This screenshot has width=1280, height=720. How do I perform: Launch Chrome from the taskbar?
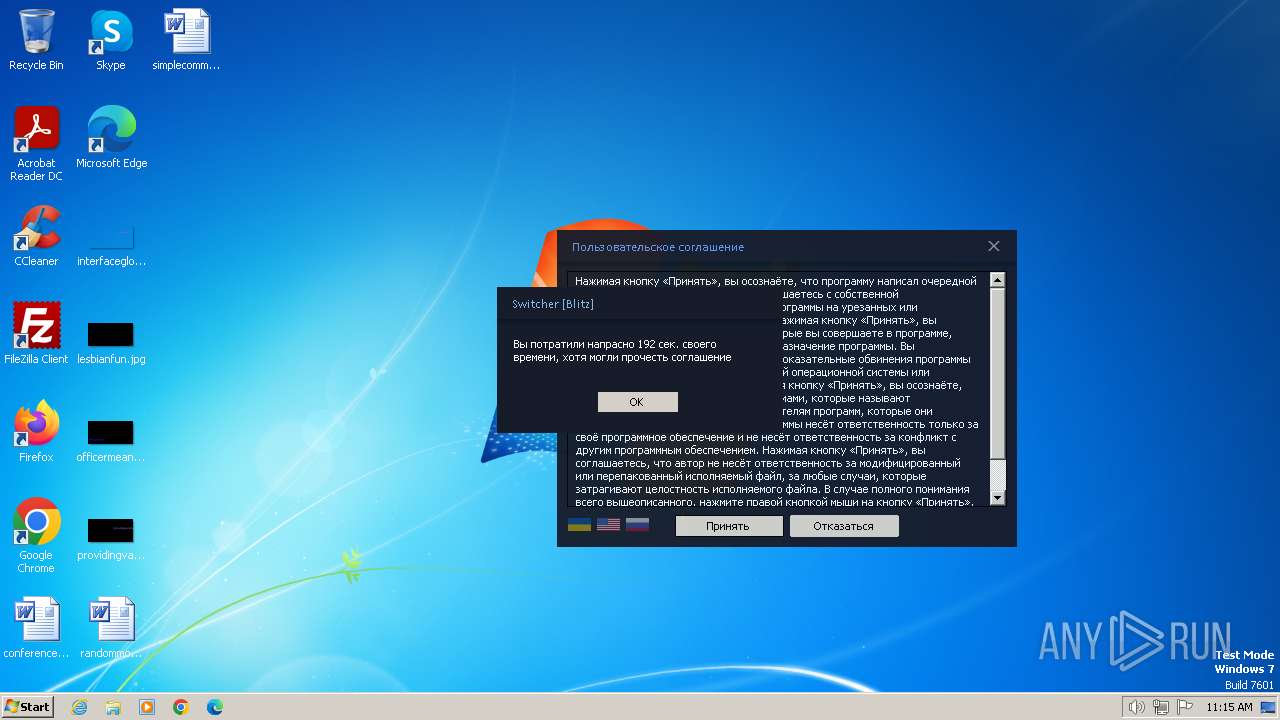pos(181,707)
